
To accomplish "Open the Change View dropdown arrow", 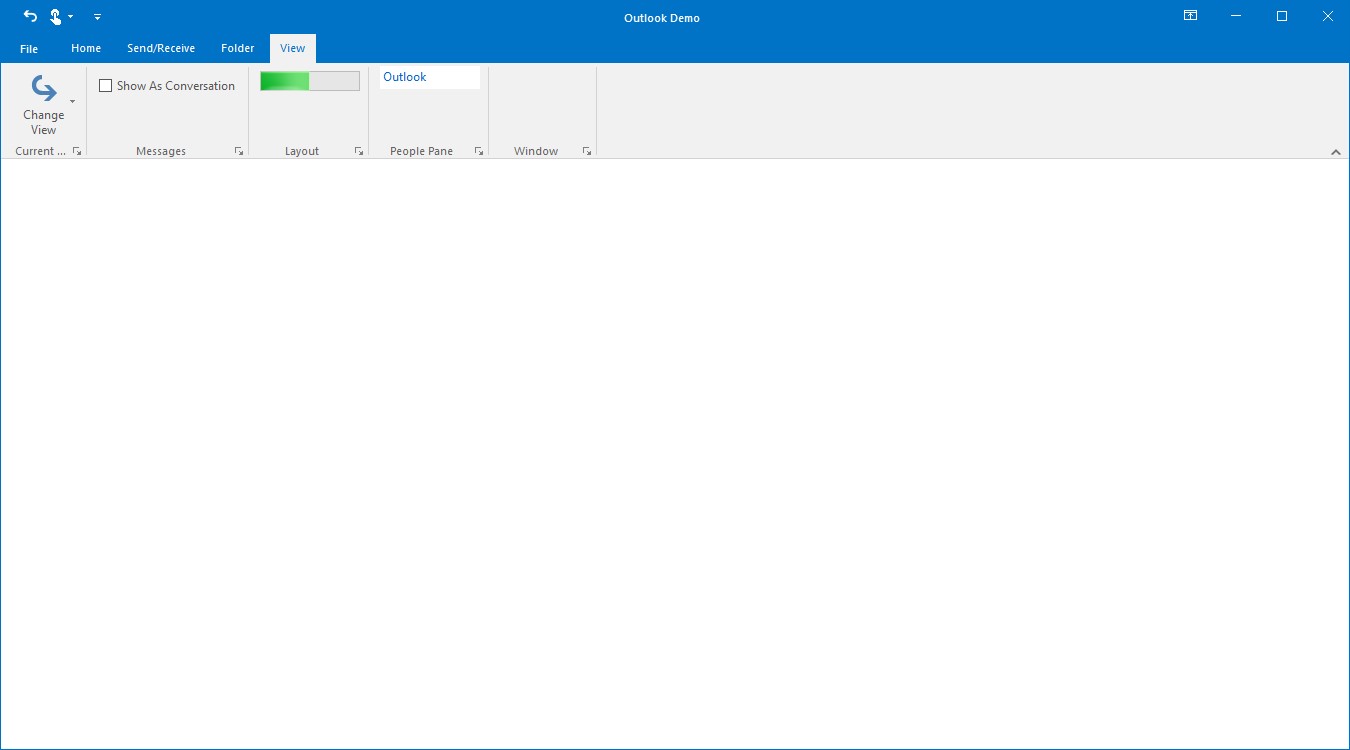I will click(71, 100).
